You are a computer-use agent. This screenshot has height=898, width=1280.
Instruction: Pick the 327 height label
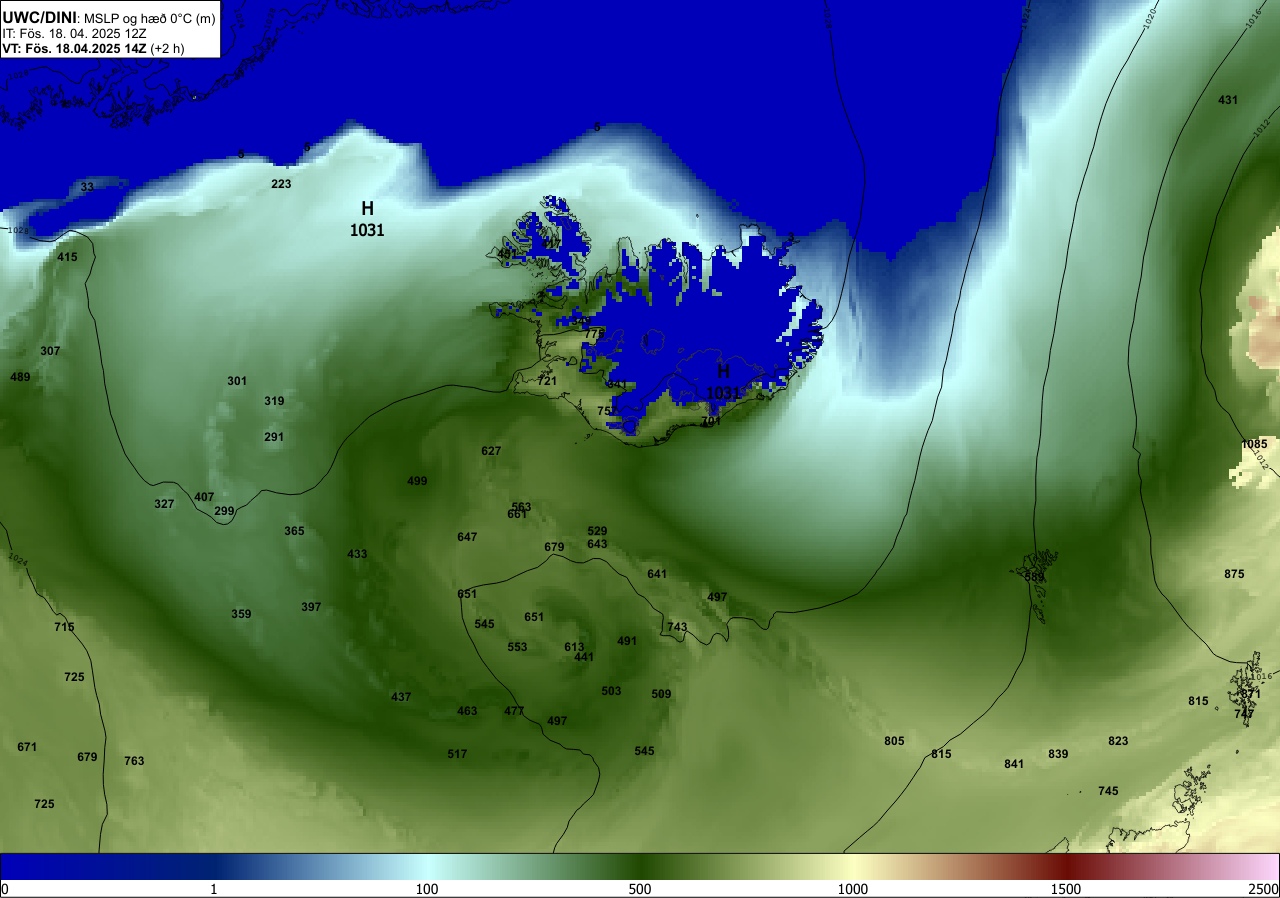(x=164, y=504)
